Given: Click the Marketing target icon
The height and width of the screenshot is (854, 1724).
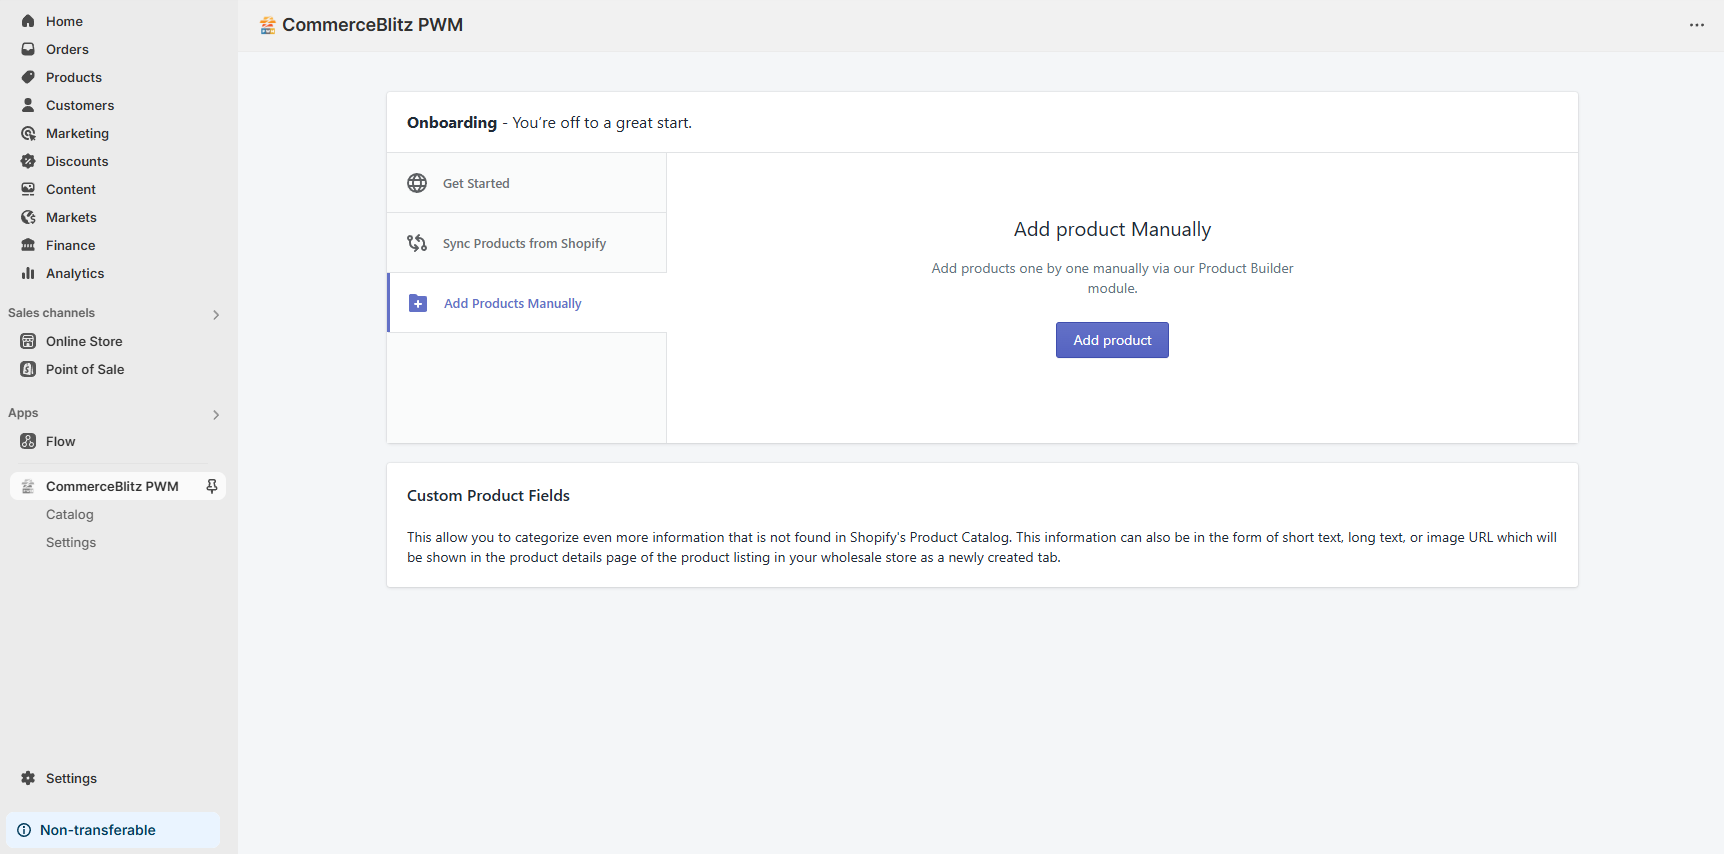Looking at the screenshot, I should pyautogui.click(x=28, y=133).
